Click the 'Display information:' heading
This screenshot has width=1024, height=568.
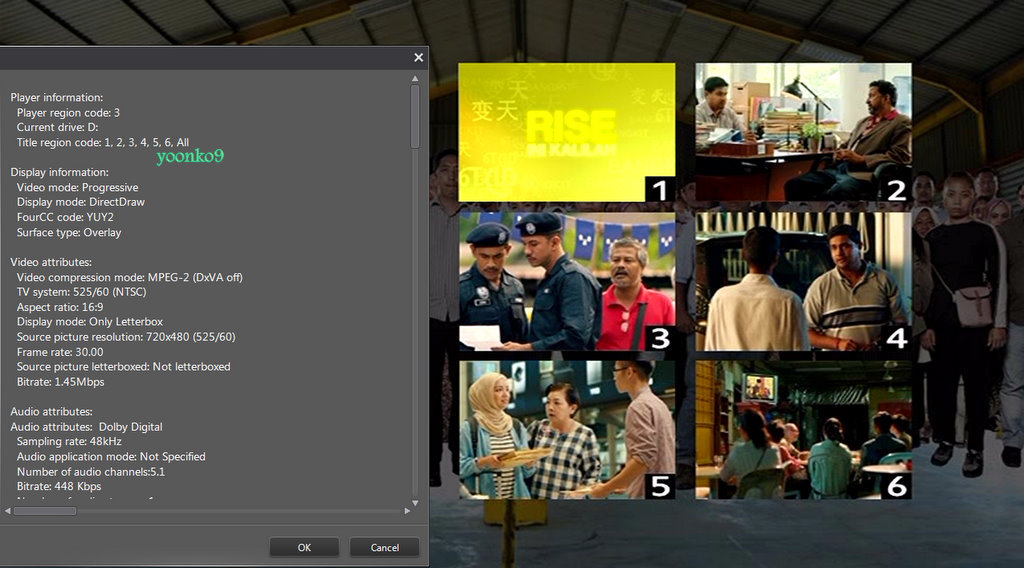[59, 172]
